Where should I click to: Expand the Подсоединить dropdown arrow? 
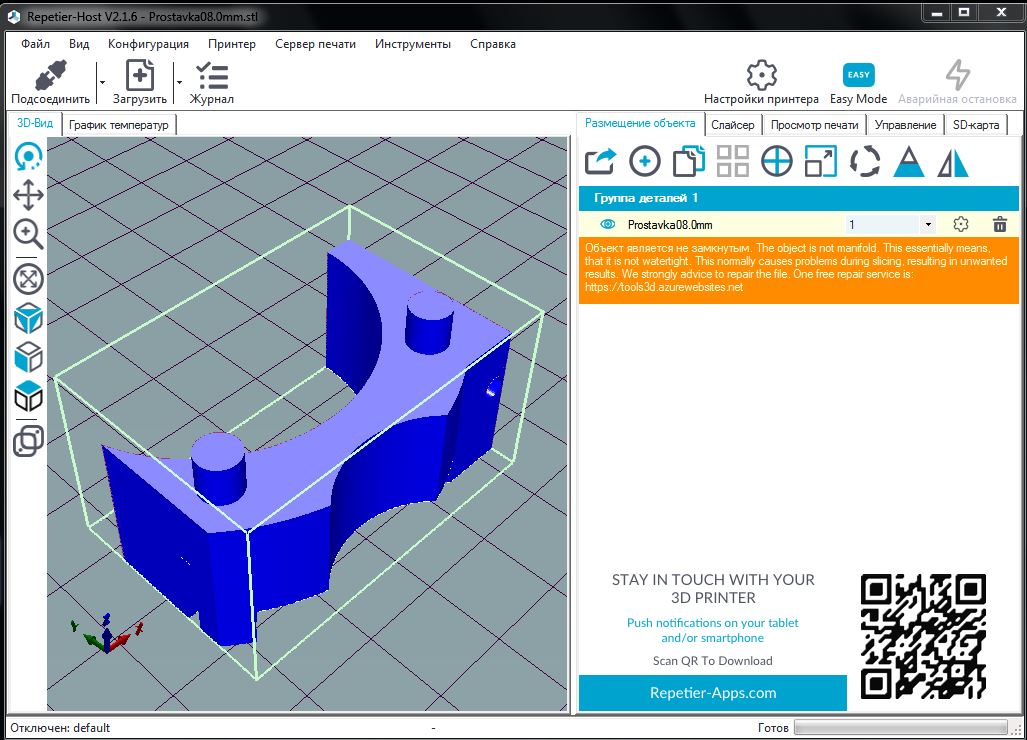102,82
